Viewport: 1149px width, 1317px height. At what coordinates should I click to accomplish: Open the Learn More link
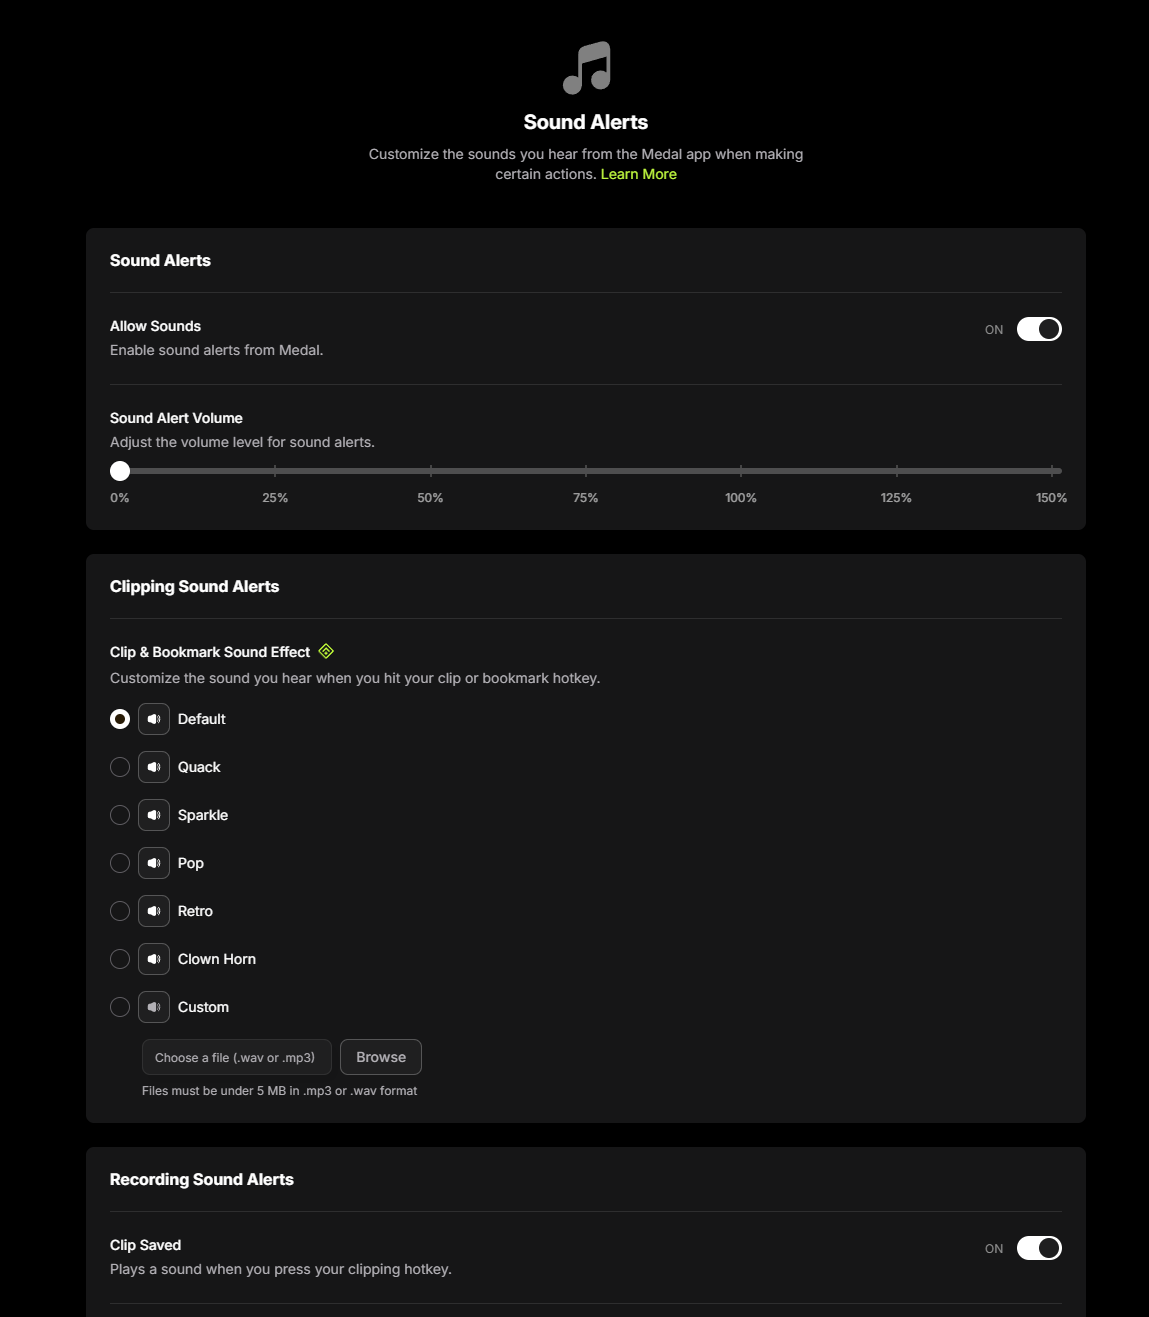tap(639, 174)
